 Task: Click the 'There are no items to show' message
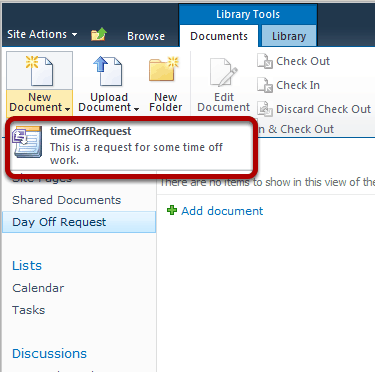[267, 182]
